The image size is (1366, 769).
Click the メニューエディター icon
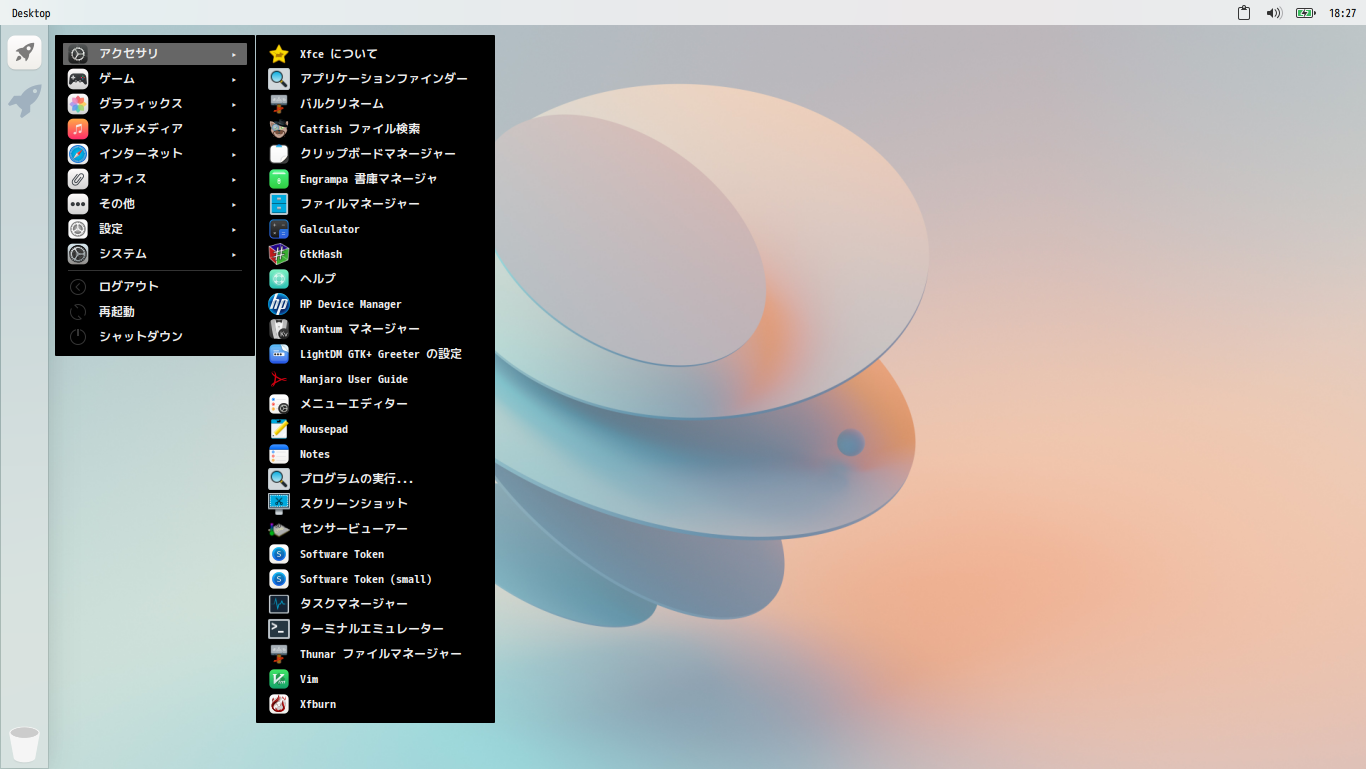point(279,404)
